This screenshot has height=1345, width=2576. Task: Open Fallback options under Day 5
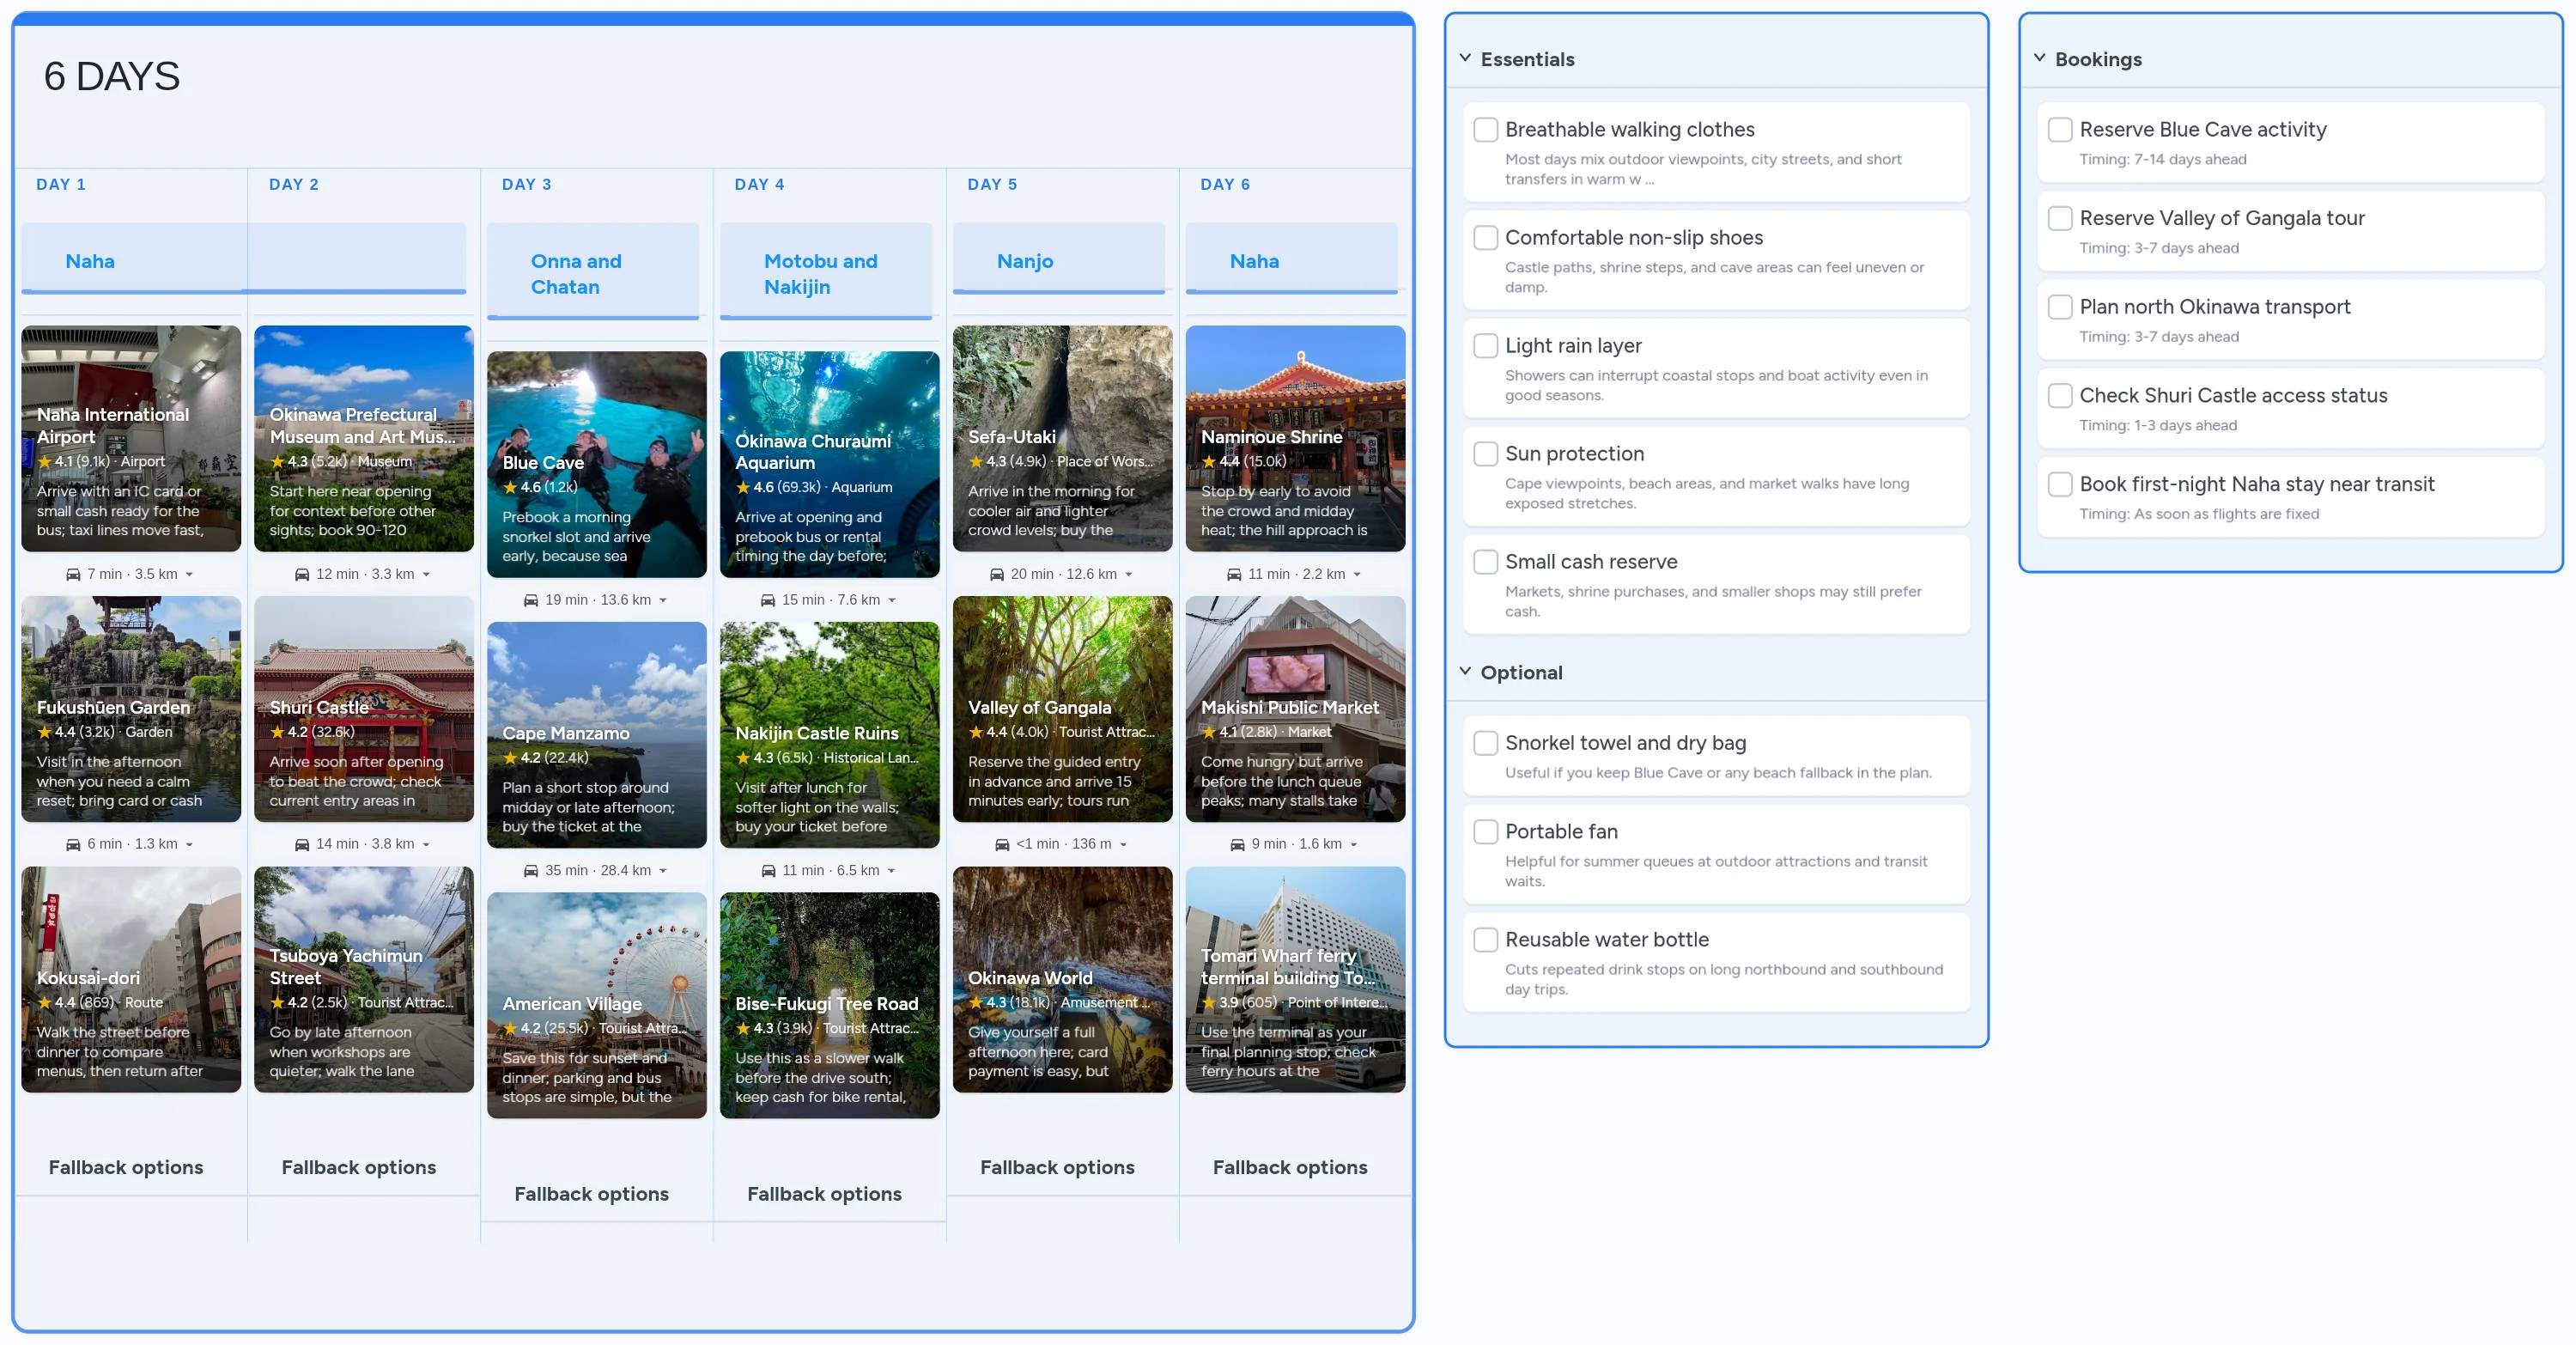1057,1167
